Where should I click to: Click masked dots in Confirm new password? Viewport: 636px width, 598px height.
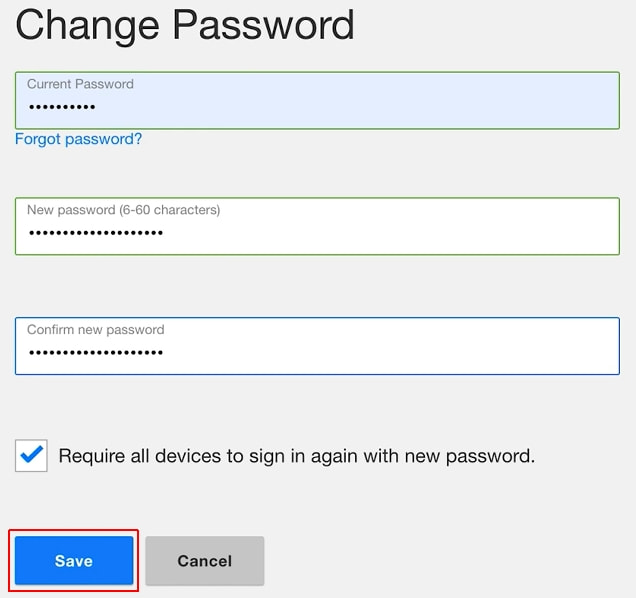pyautogui.click(x=95, y=353)
